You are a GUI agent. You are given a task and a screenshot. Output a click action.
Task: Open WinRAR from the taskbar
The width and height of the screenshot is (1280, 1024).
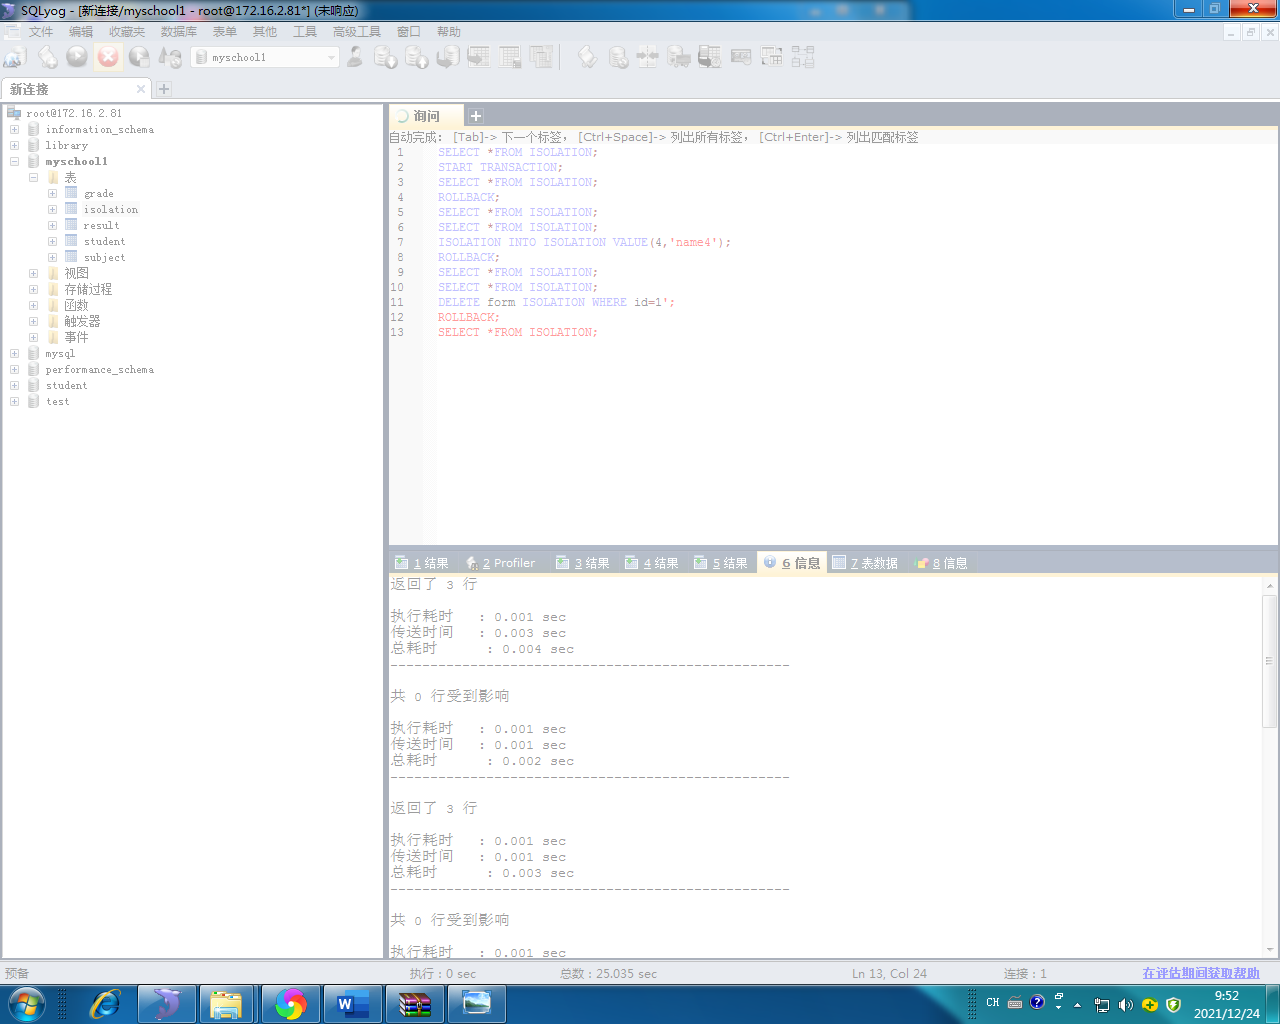point(414,1003)
